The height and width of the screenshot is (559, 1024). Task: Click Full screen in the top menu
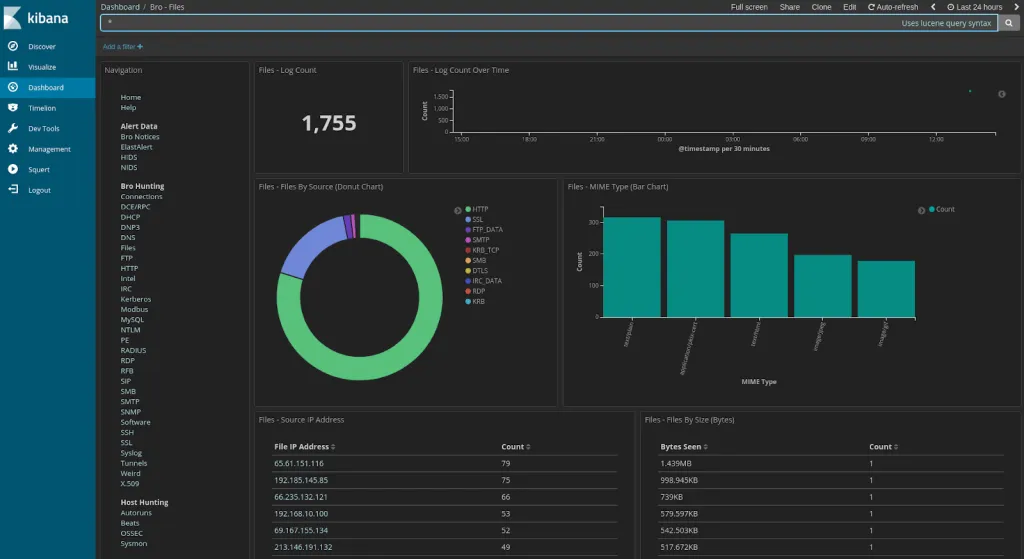(x=749, y=7)
